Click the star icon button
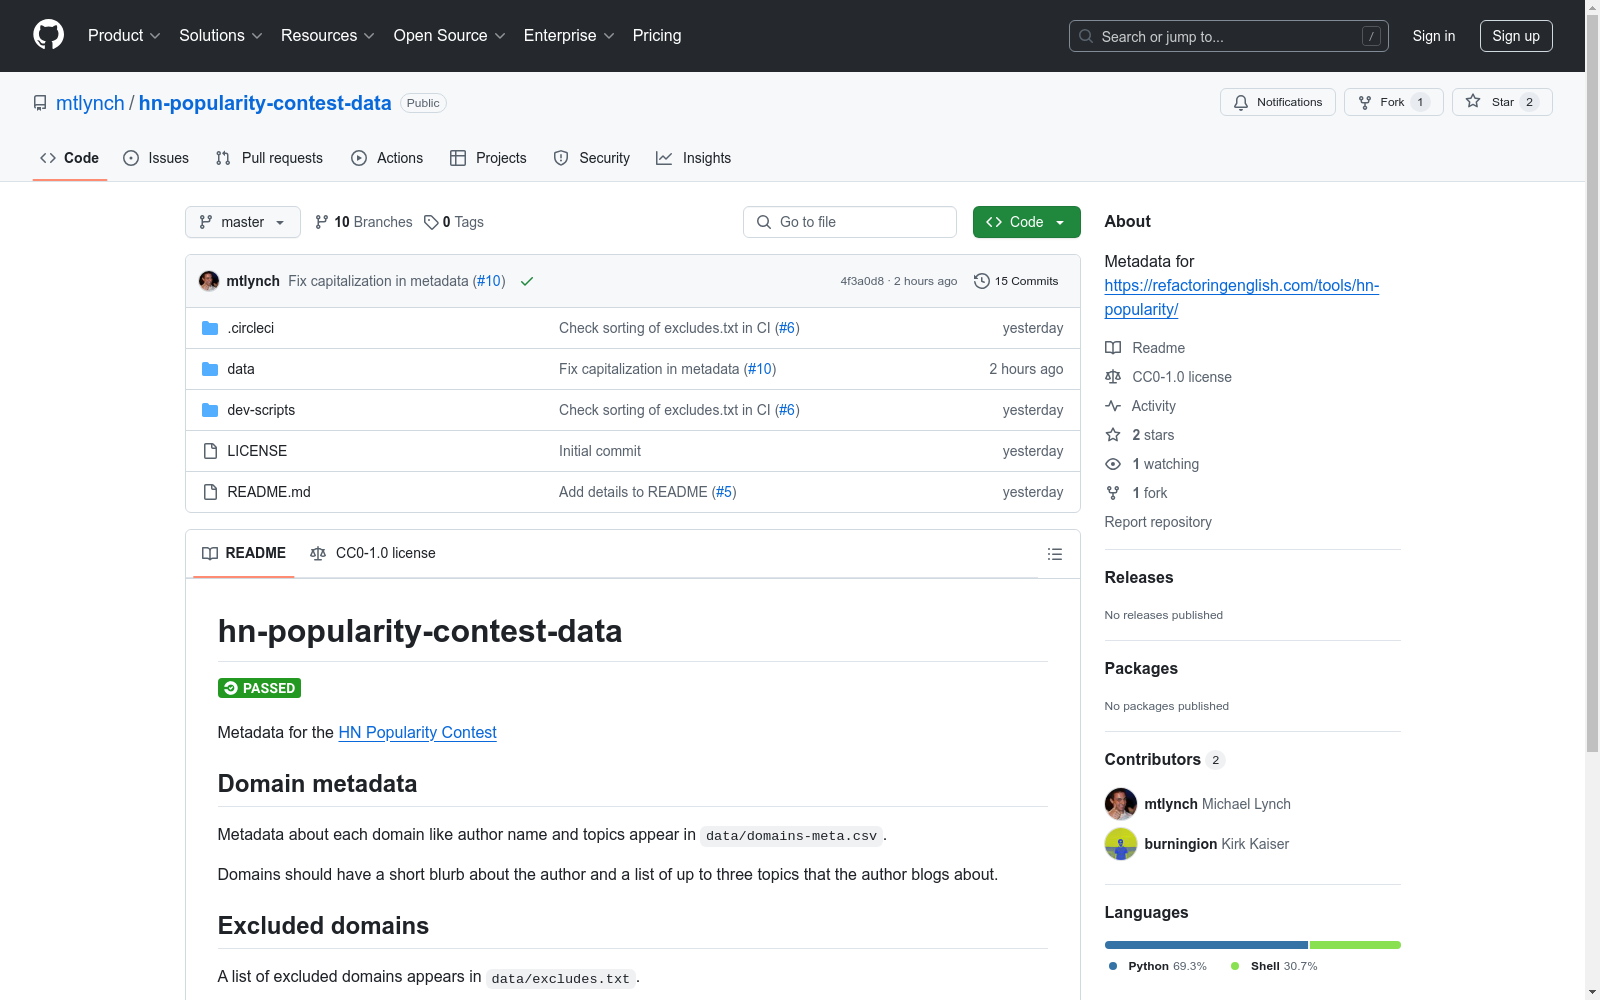 click(1502, 102)
